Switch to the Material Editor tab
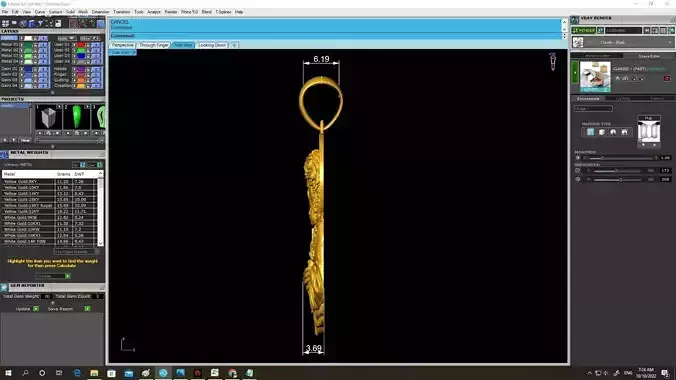The width and height of the screenshot is (676, 380). click(598, 56)
